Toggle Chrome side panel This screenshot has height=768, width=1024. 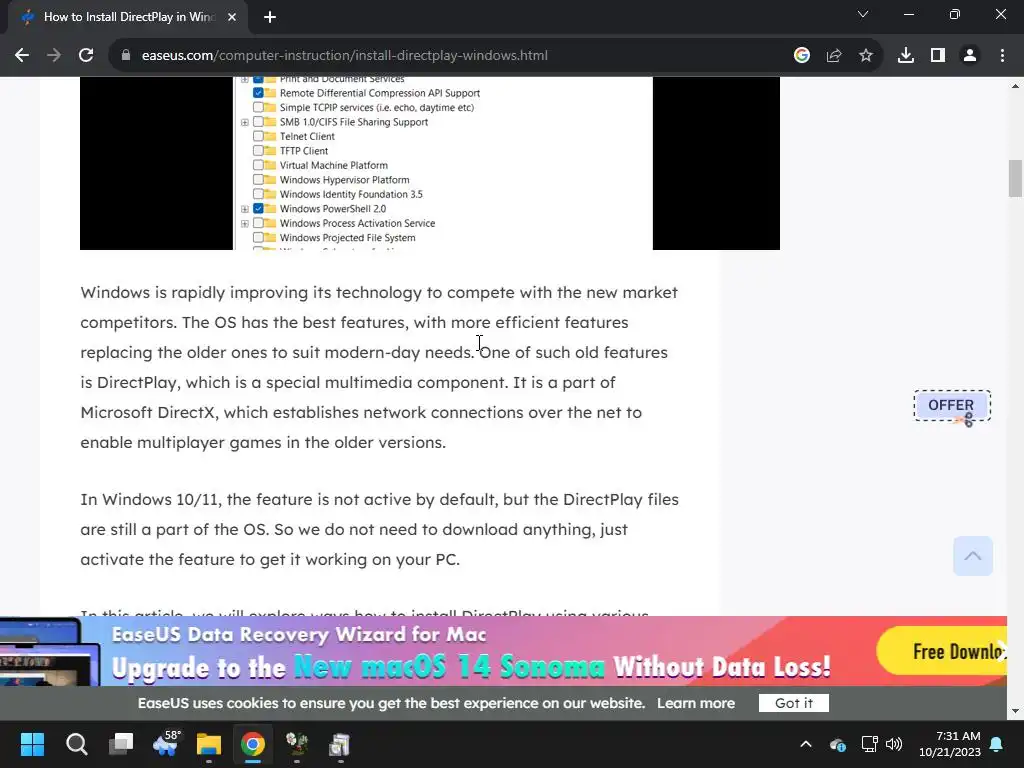[938, 56]
